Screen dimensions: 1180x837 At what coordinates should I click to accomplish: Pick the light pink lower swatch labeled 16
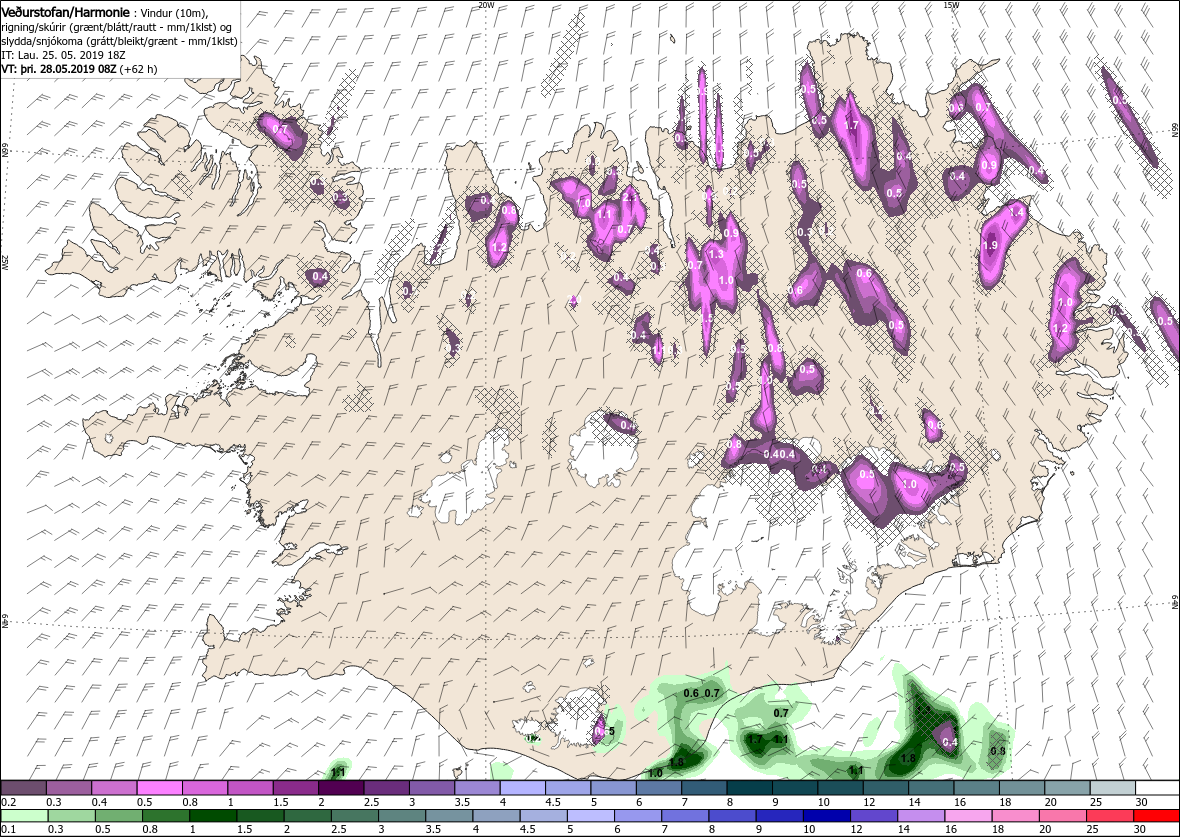(967, 816)
